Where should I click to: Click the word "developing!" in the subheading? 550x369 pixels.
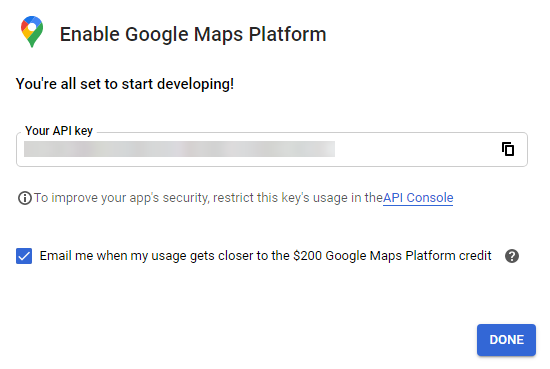pyautogui.click(x=195, y=84)
